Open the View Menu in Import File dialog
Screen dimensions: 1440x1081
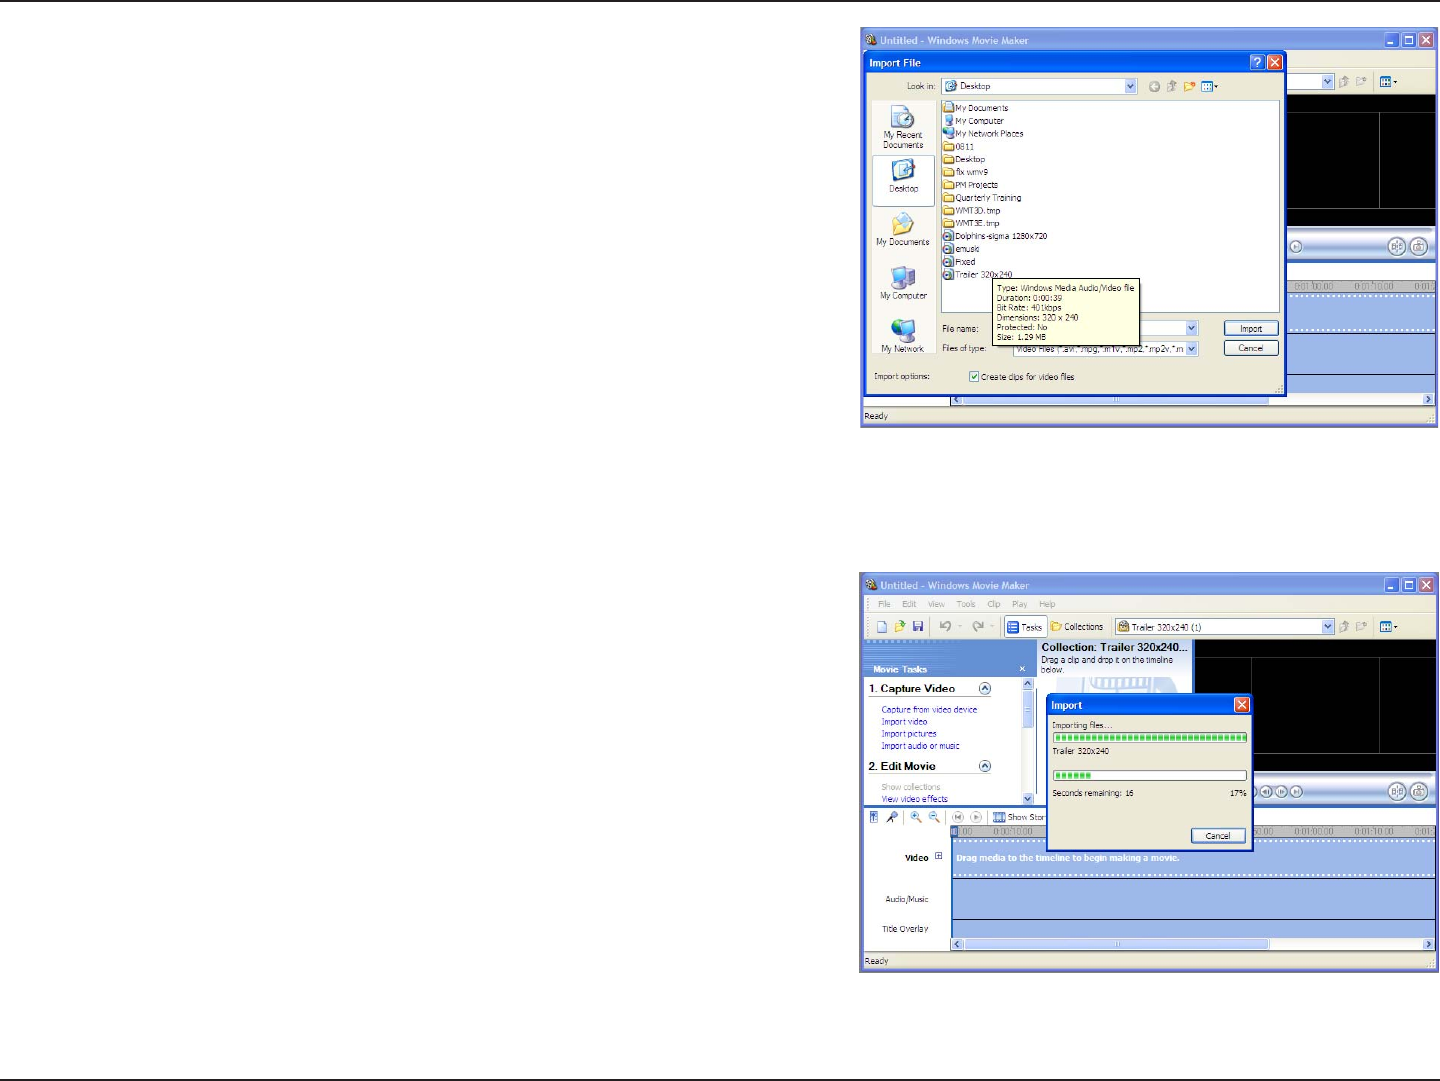point(1209,87)
